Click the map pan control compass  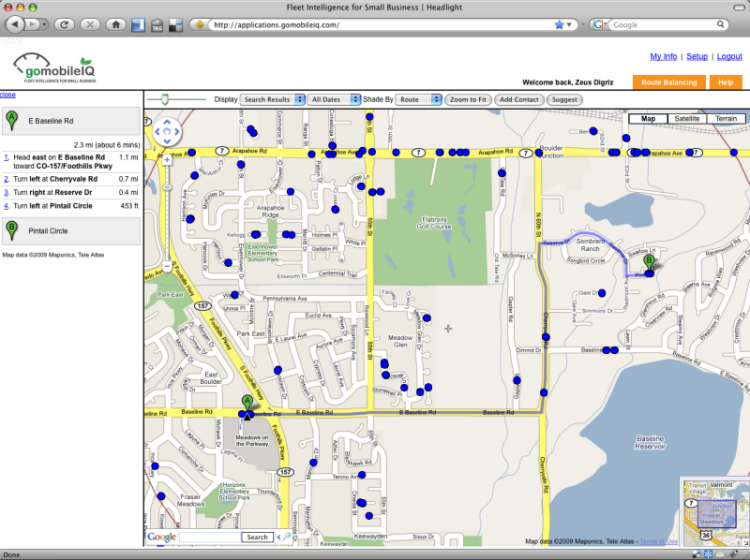pos(165,132)
